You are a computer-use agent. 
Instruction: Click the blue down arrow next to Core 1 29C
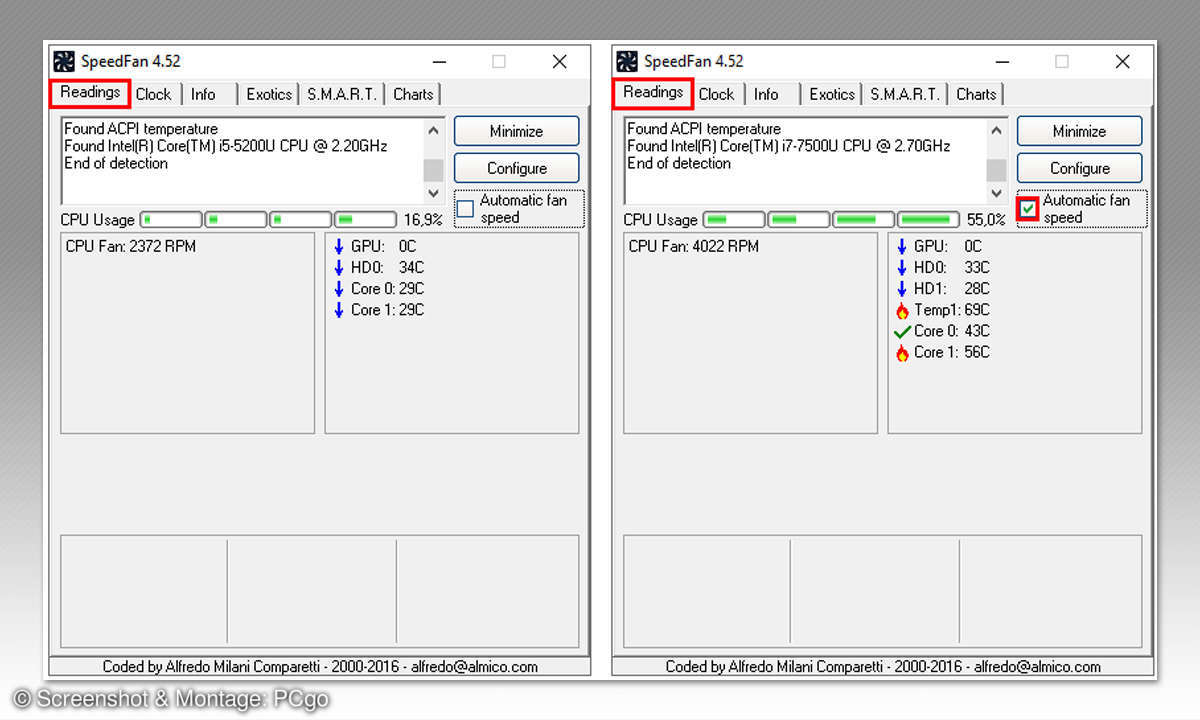[x=339, y=310]
